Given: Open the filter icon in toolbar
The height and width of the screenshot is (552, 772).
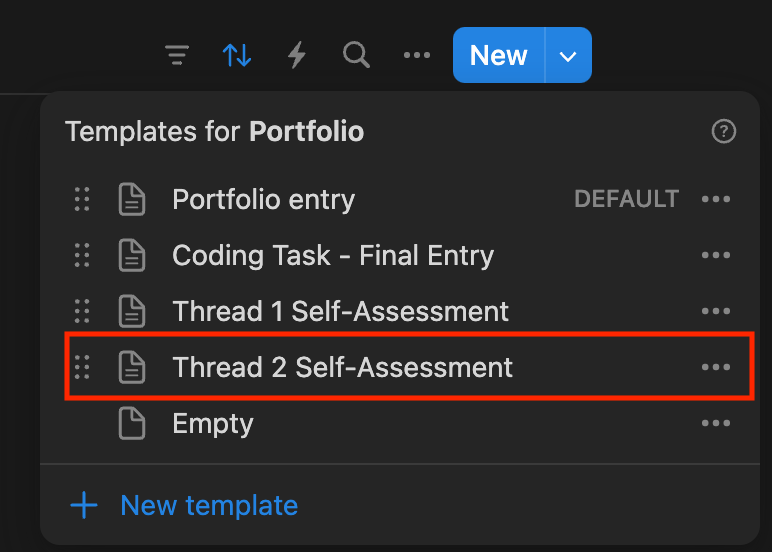Looking at the screenshot, I should [x=177, y=55].
